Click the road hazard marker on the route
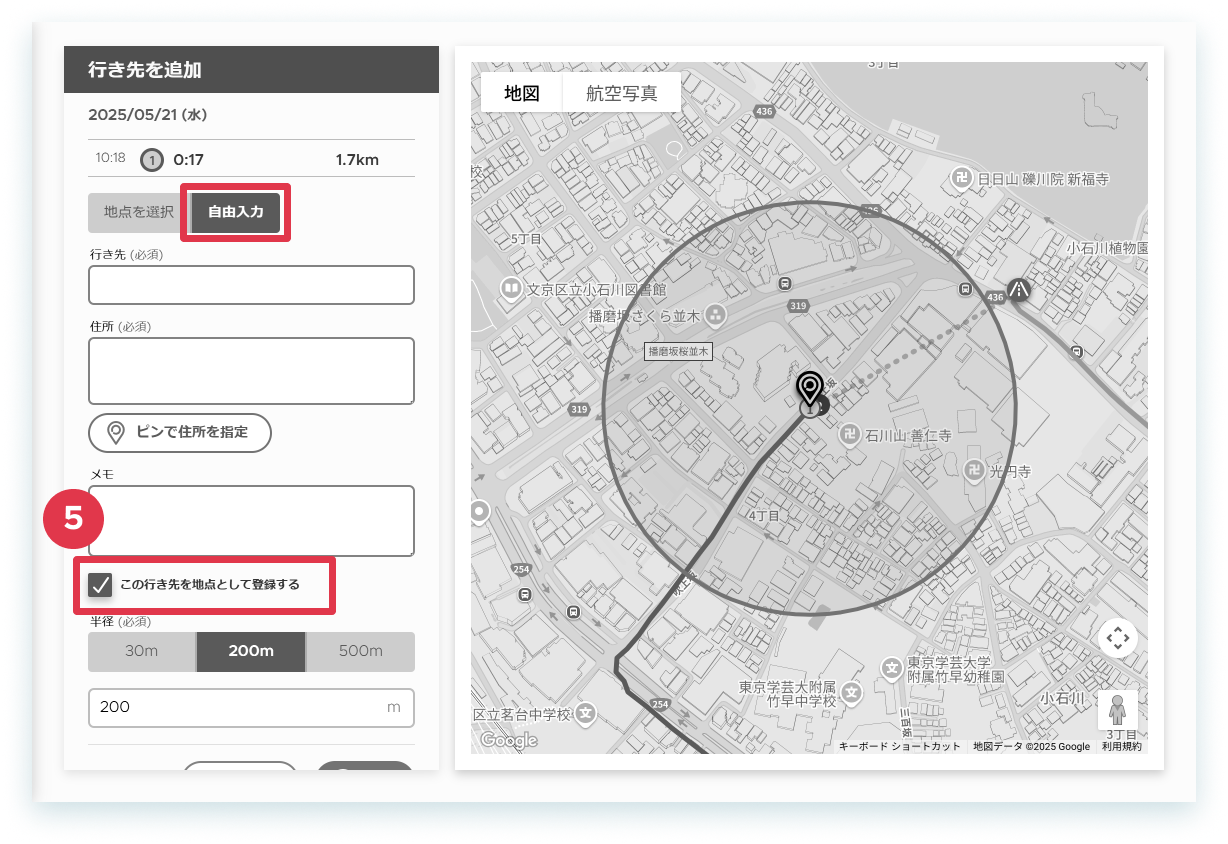Viewport: 1228px width, 844px height. tap(1019, 291)
